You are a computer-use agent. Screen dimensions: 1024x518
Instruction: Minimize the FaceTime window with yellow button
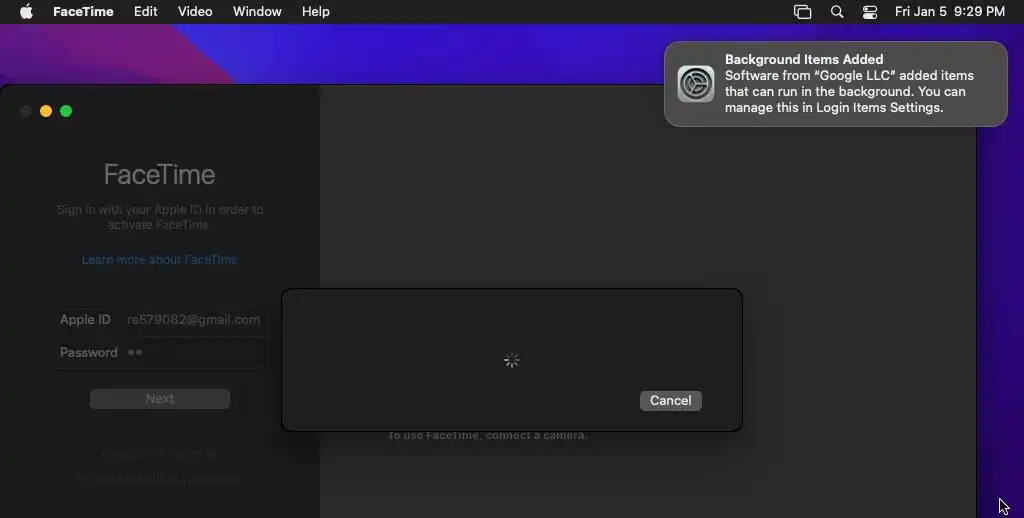(46, 111)
